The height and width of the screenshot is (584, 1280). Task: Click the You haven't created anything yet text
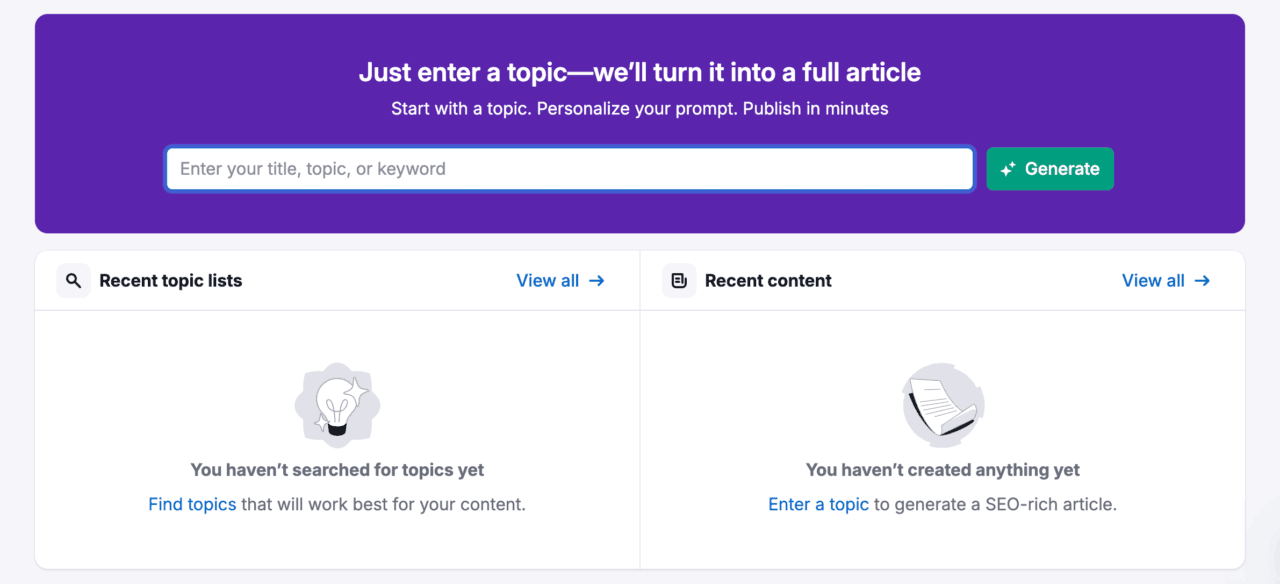[942, 469]
